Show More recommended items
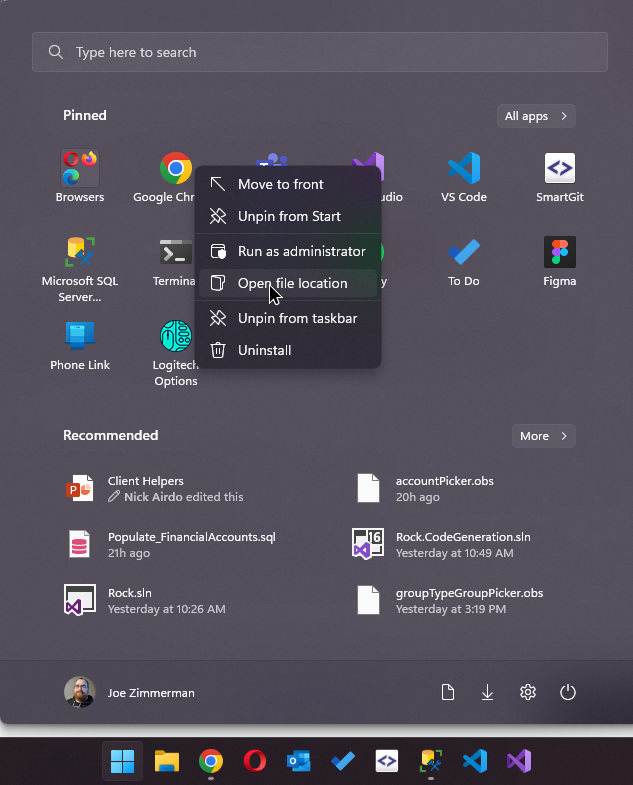The height and width of the screenshot is (785, 633). click(x=543, y=436)
